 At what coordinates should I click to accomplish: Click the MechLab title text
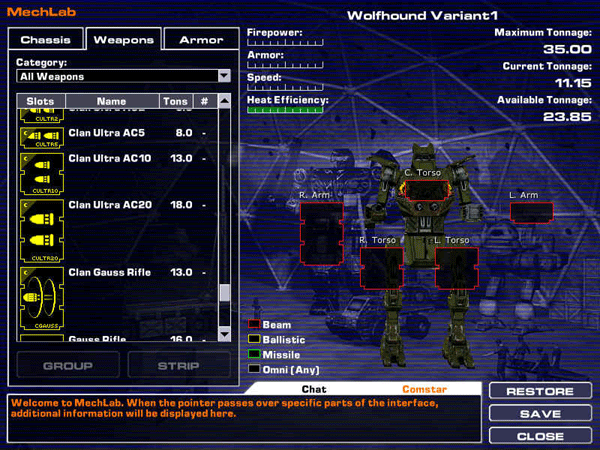(41, 11)
